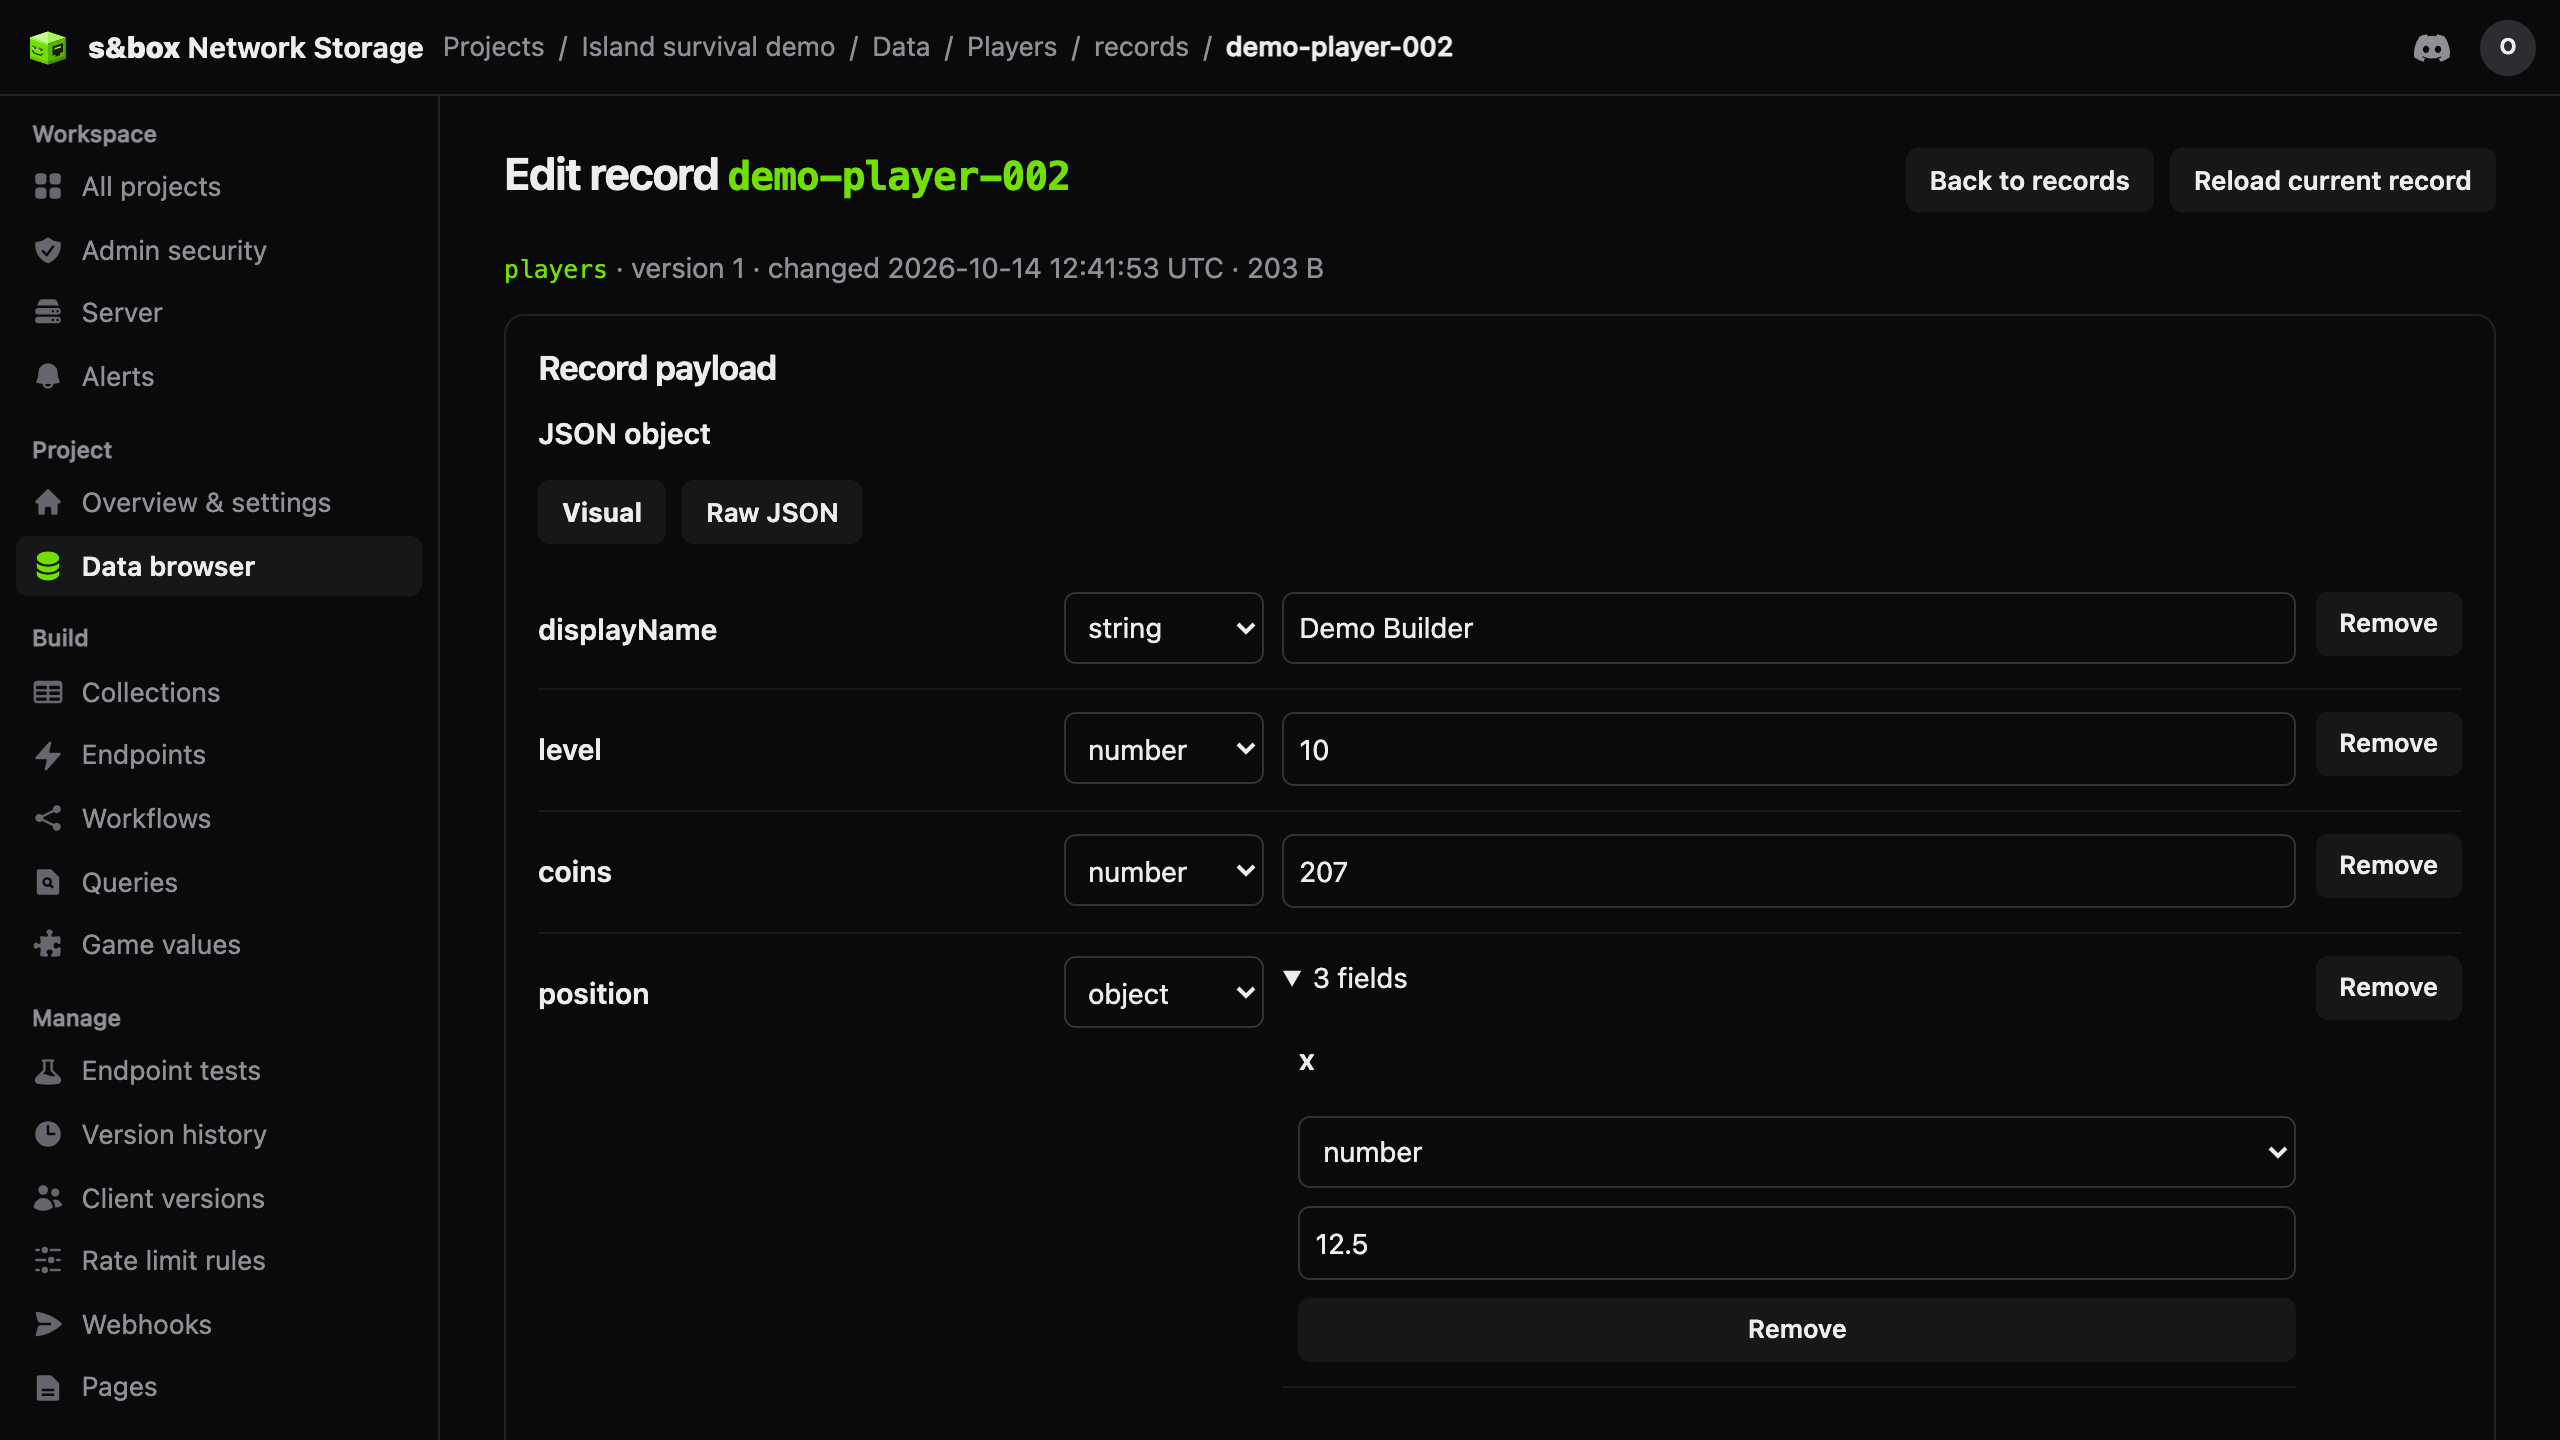This screenshot has height=1440, width=2560.
Task: Open the Discord icon link
Action: click(2431, 47)
